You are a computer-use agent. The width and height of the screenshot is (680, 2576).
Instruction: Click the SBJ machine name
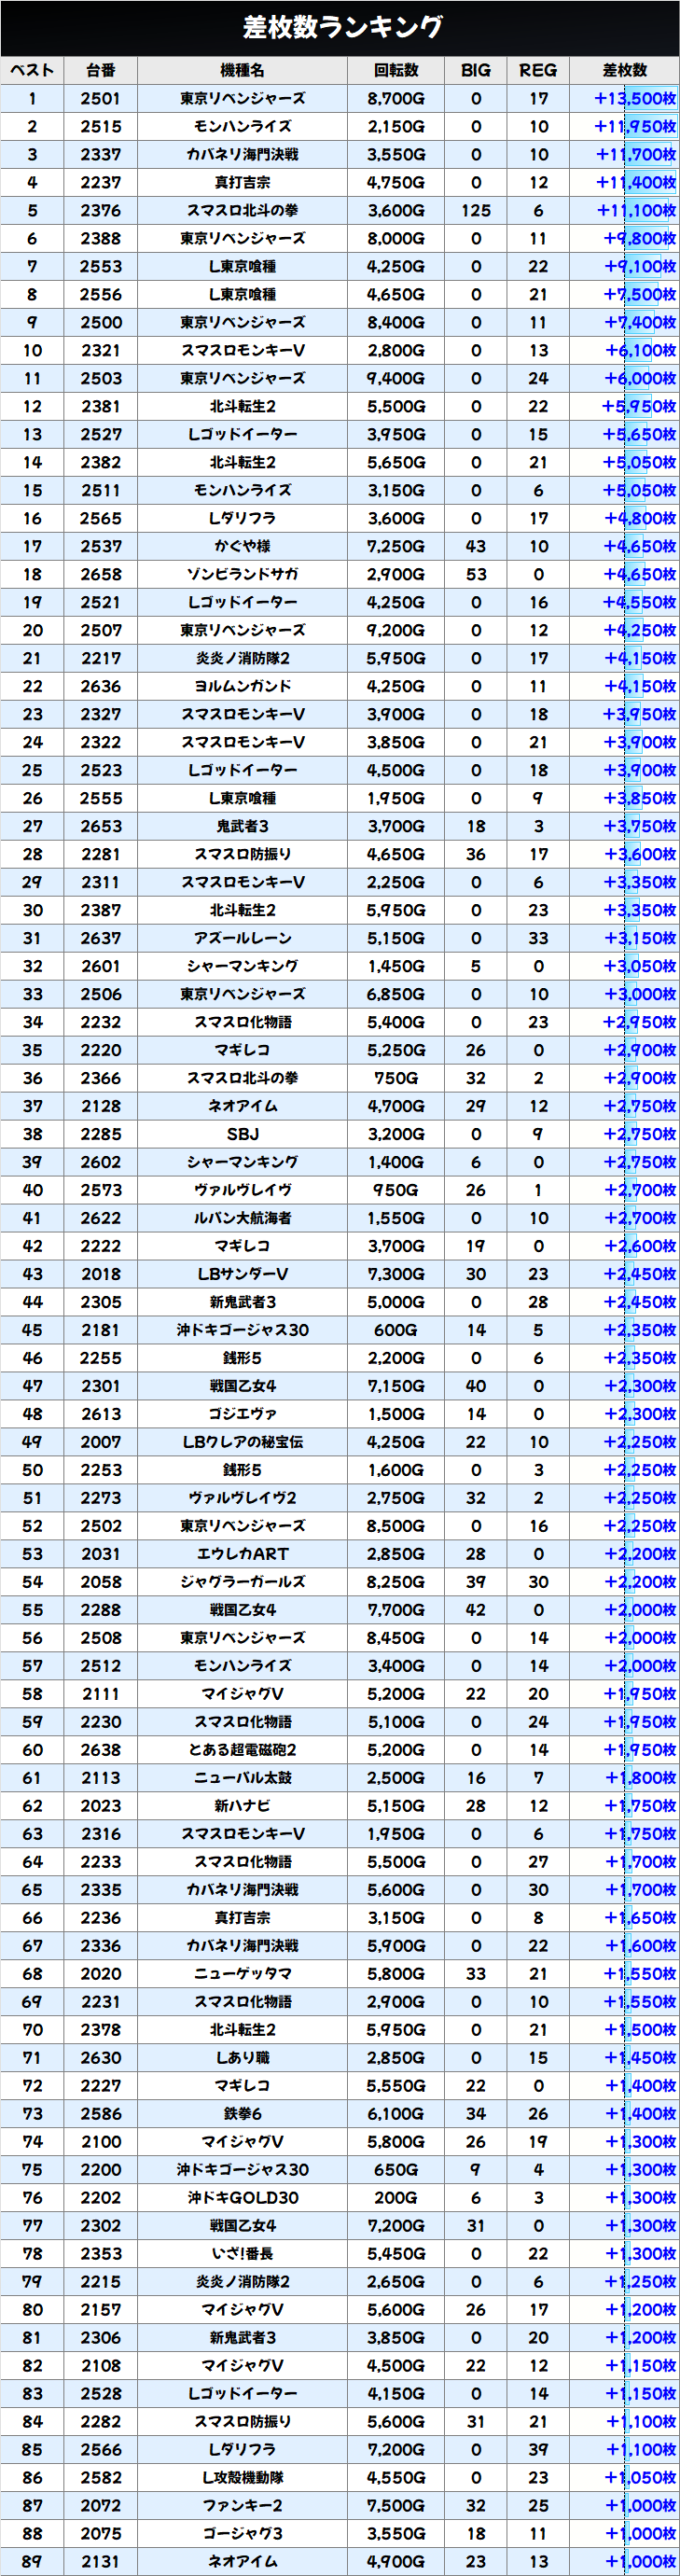click(x=242, y=1134)
